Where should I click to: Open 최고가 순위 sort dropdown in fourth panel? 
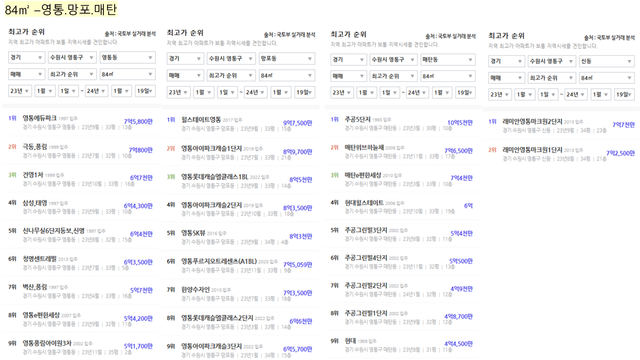(x=551, y=78)
